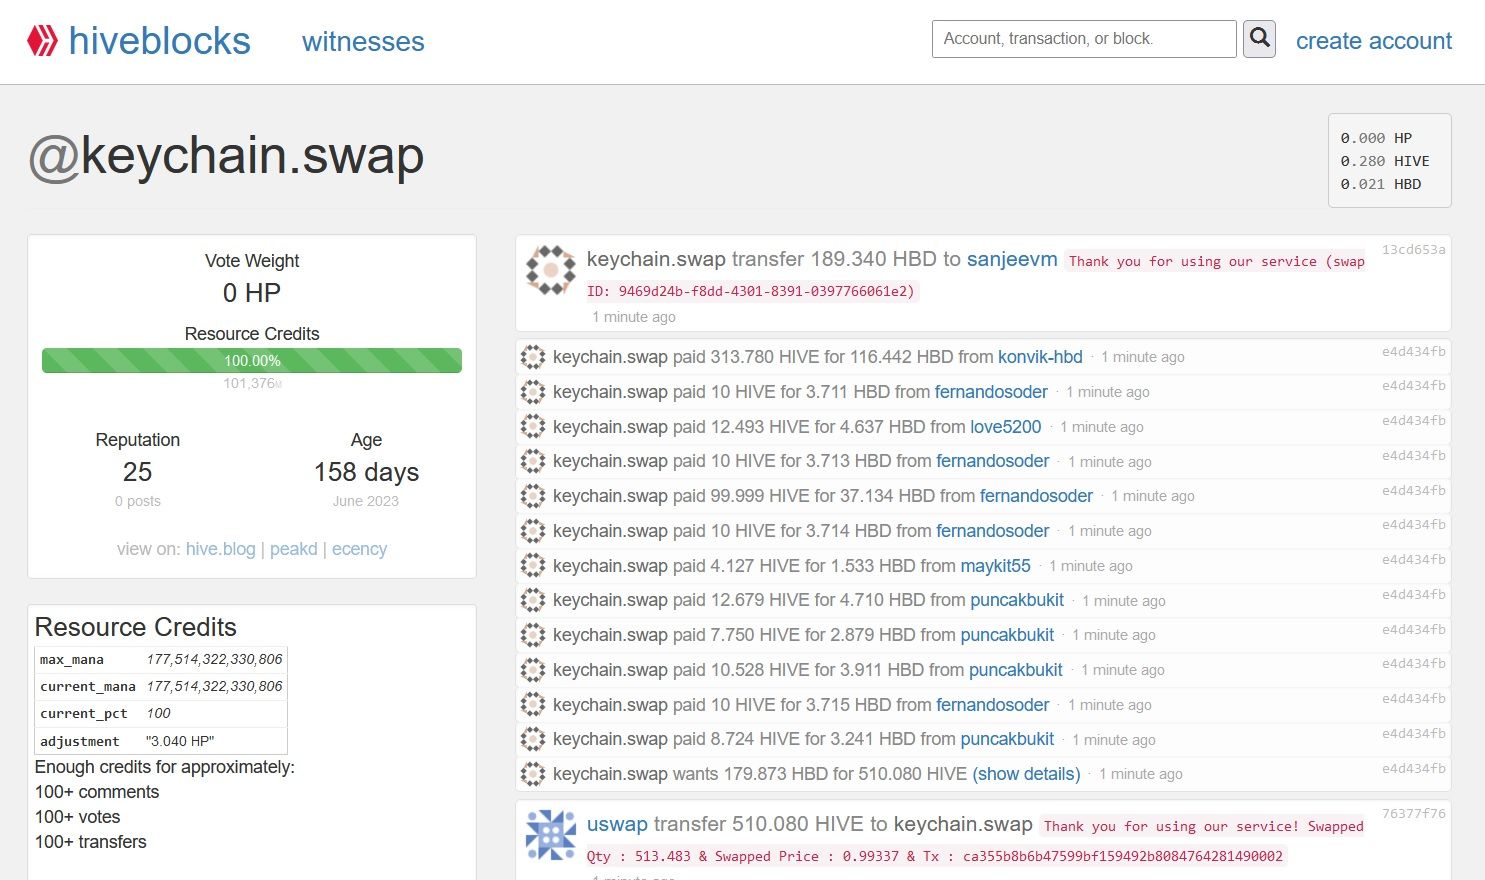Go to hiveblocks home link
This screenshot has height=880, width=1485.
[x=159, y=41]
